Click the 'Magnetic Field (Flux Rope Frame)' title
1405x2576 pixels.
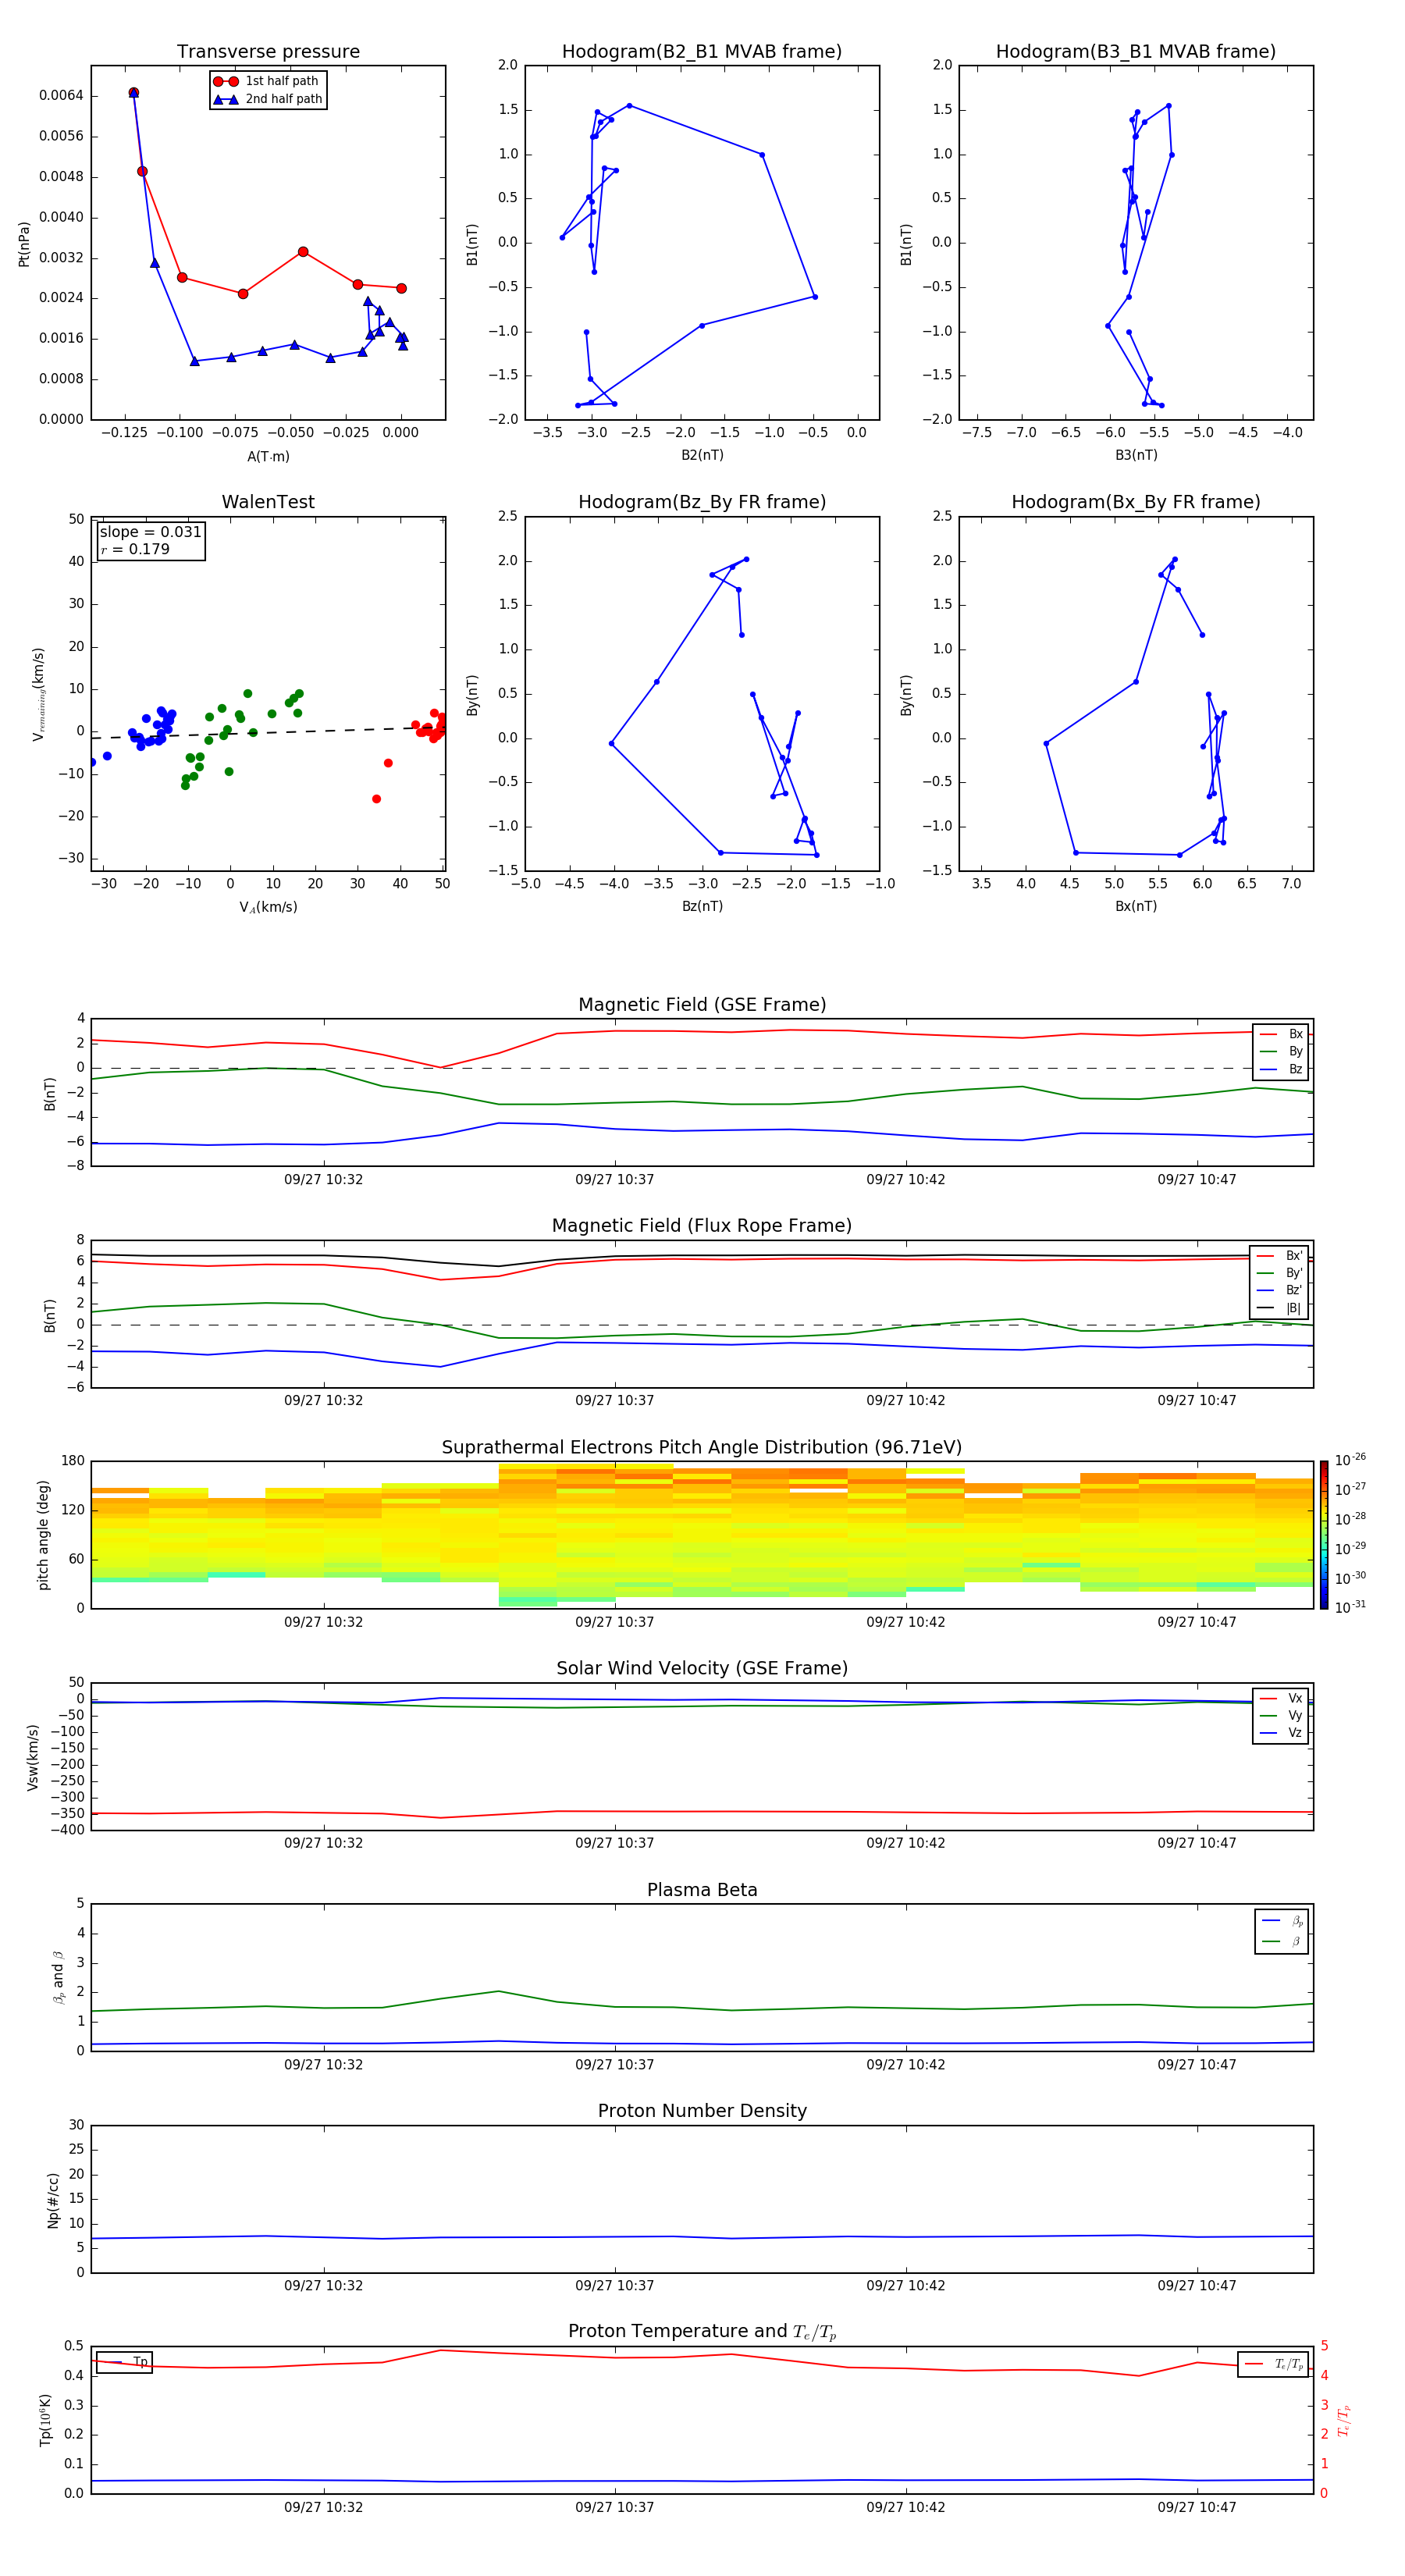pyautogui.click(x=702, y=1226)
